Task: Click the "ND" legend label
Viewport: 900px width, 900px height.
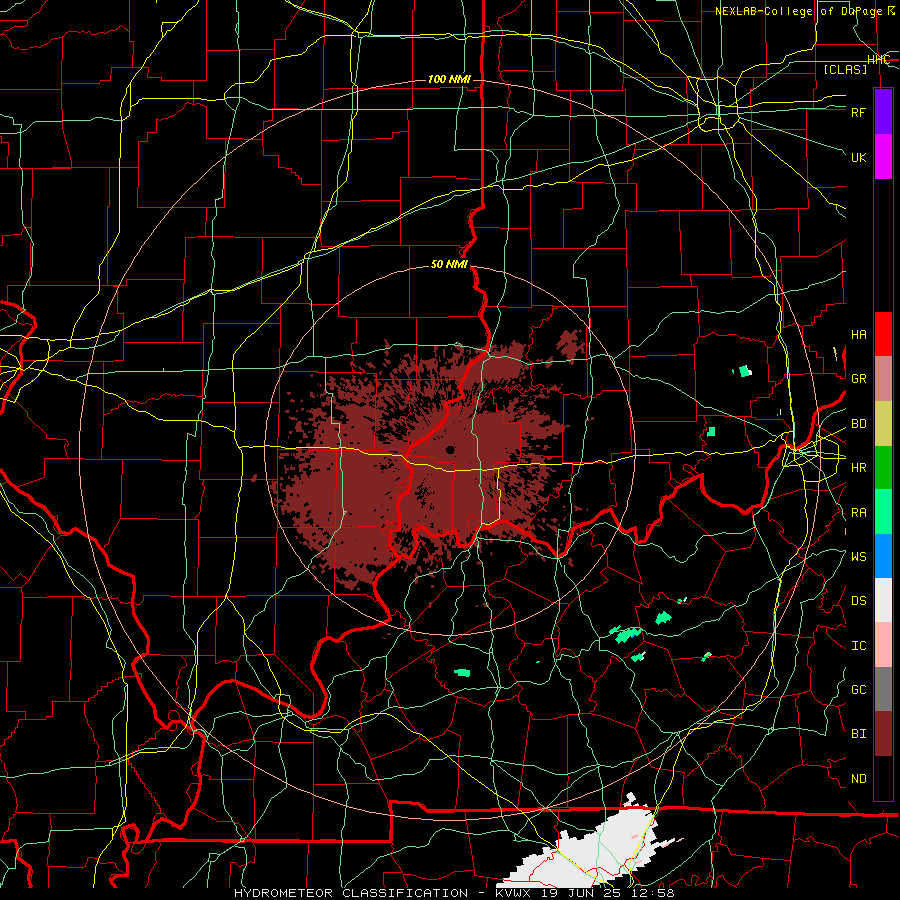Action: pos(859,778)
